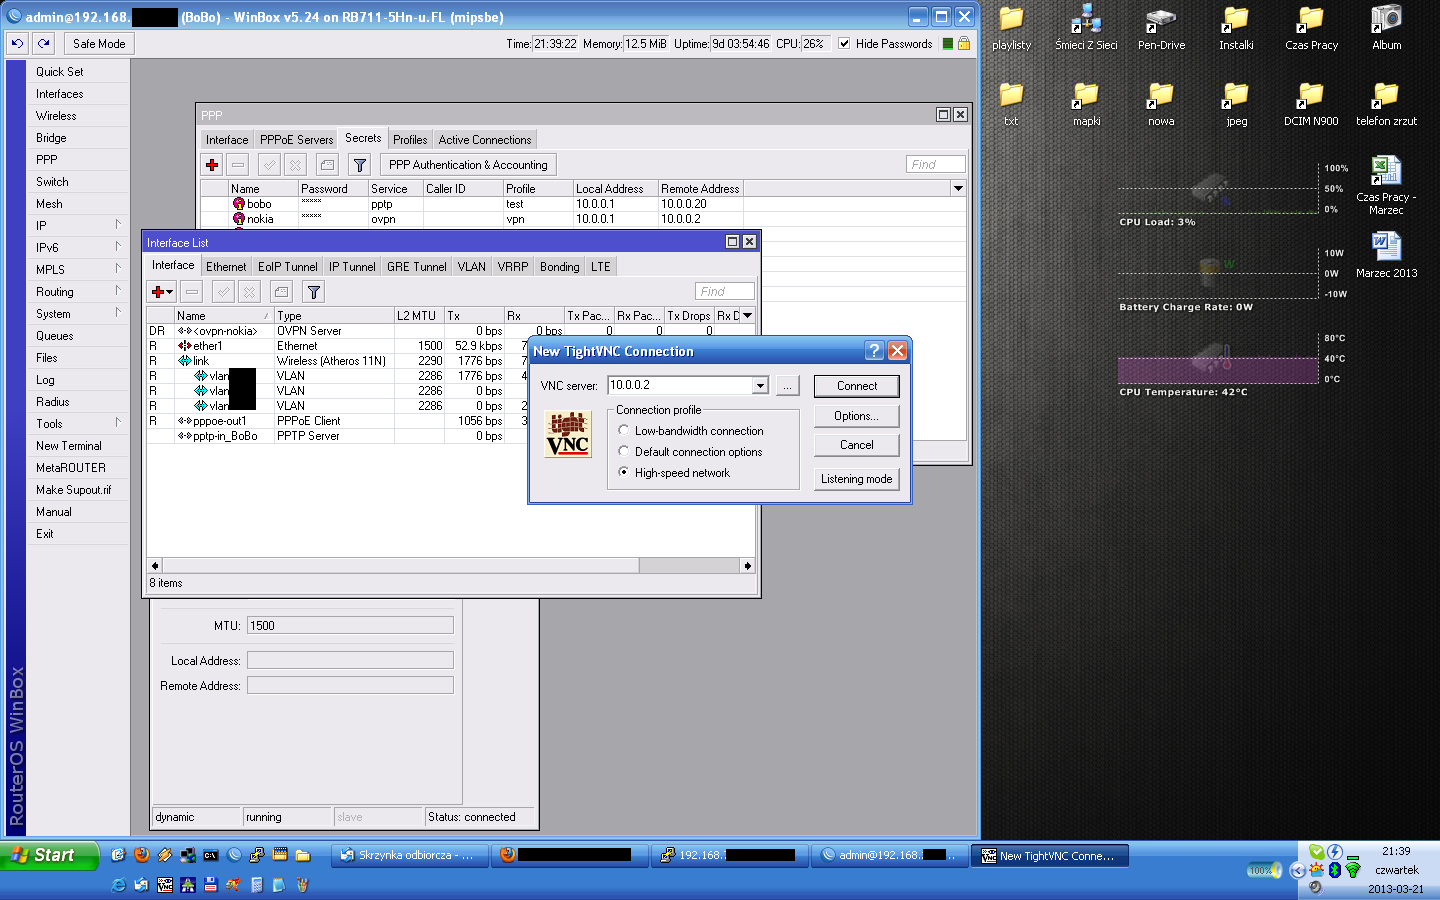Click the Skype status icon in system tray
The image size is (1440, 900).
[1317, 852]
